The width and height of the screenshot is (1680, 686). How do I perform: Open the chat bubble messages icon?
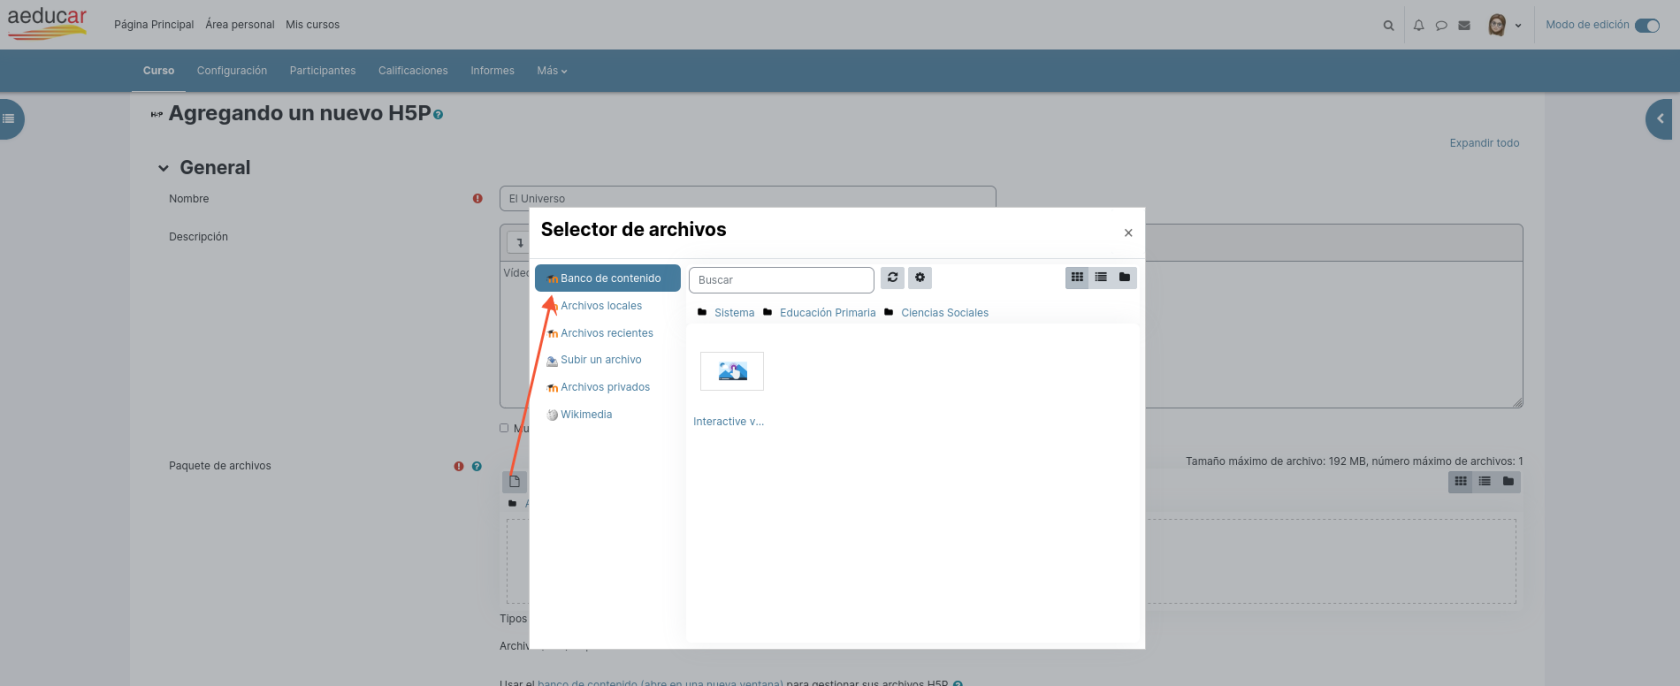click(1441, 26)
